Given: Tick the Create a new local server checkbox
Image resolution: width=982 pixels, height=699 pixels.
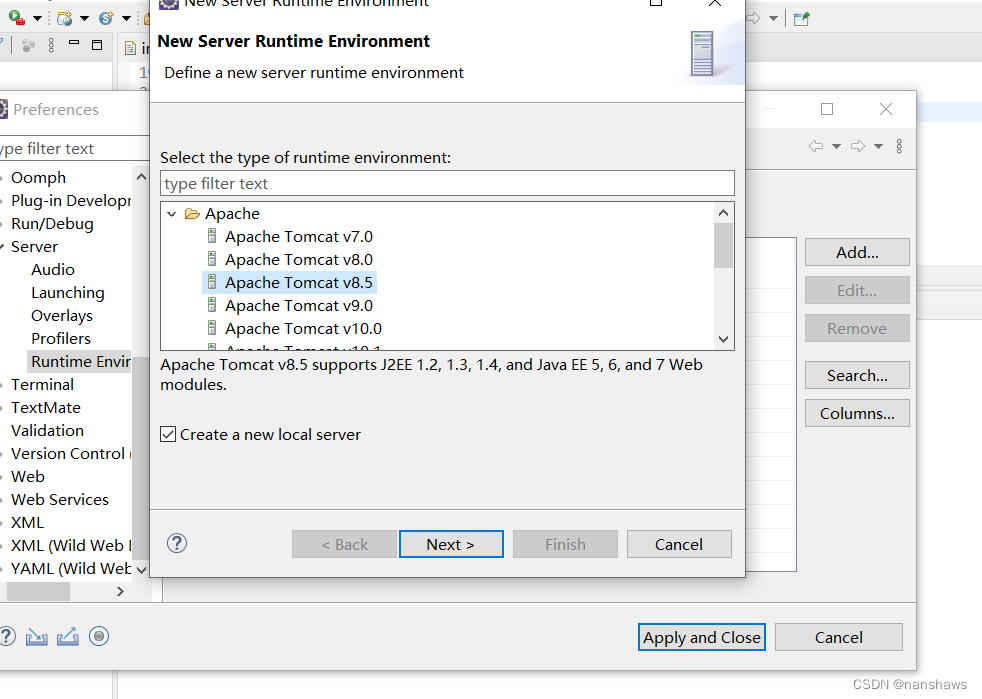Looking at the screenshot, I should (168, 434).
